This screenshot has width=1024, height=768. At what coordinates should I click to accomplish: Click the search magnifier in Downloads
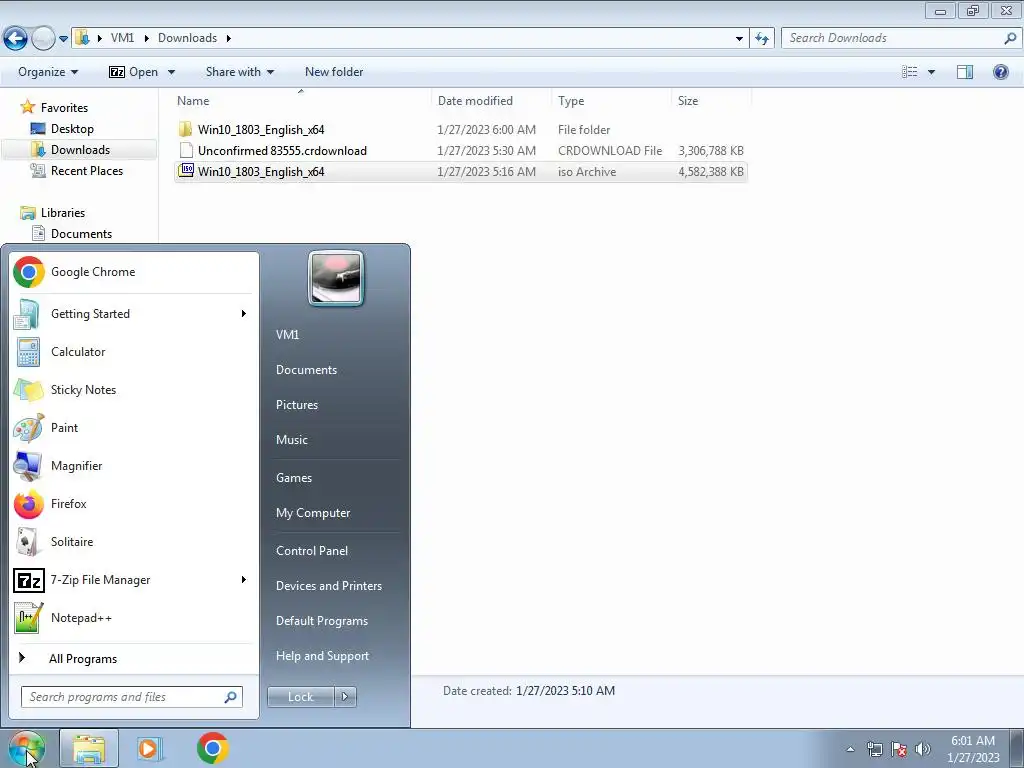coord(1010,39)
